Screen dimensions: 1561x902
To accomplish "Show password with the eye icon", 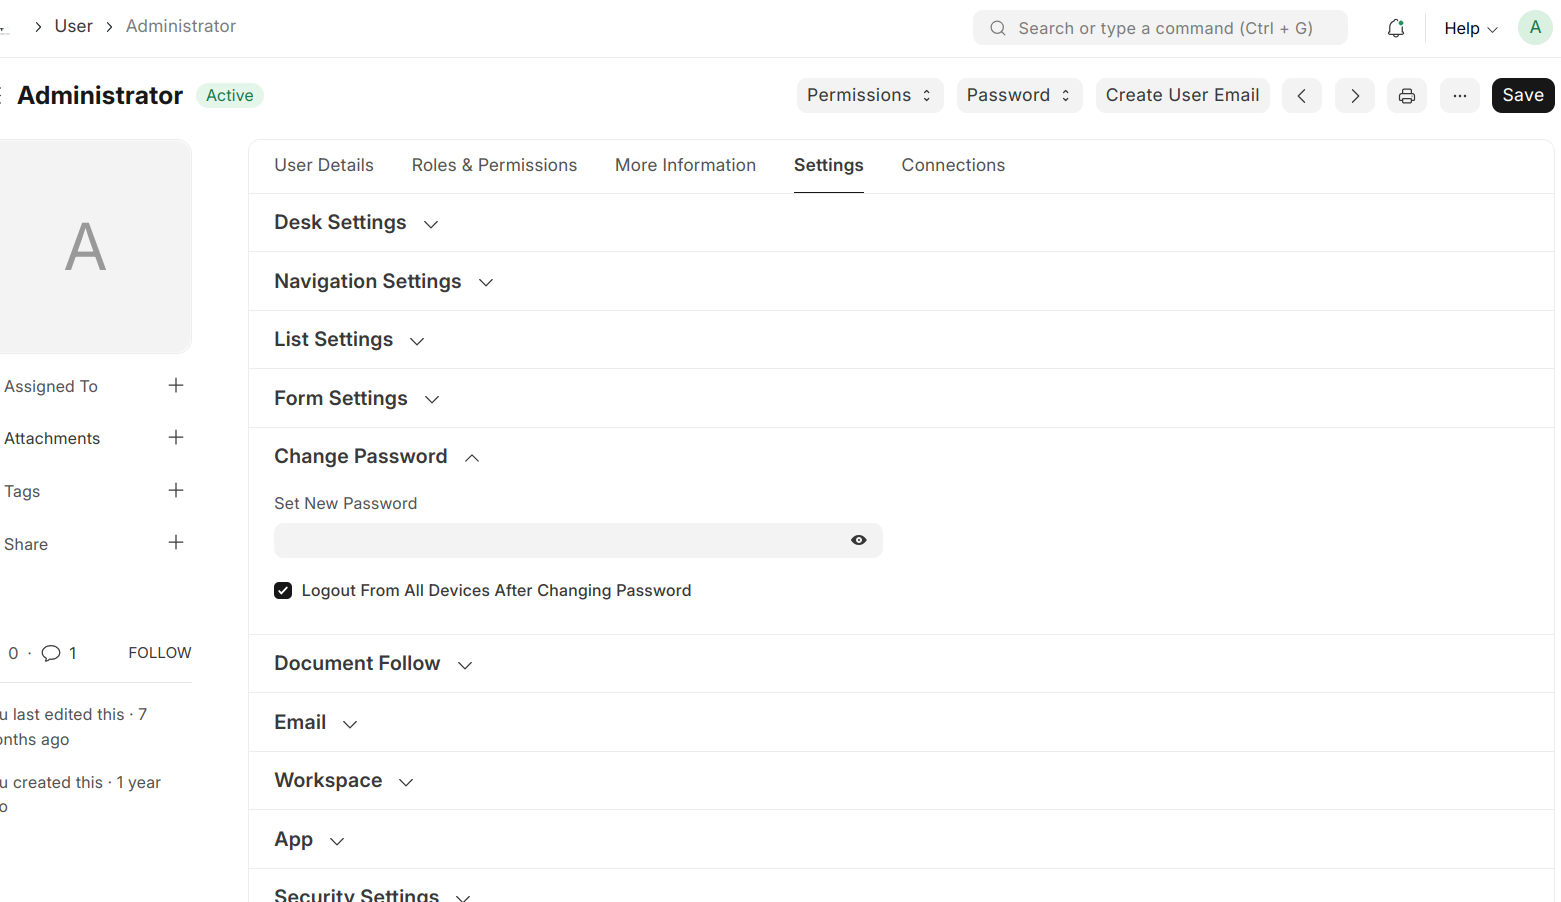I will pos(858,540).
